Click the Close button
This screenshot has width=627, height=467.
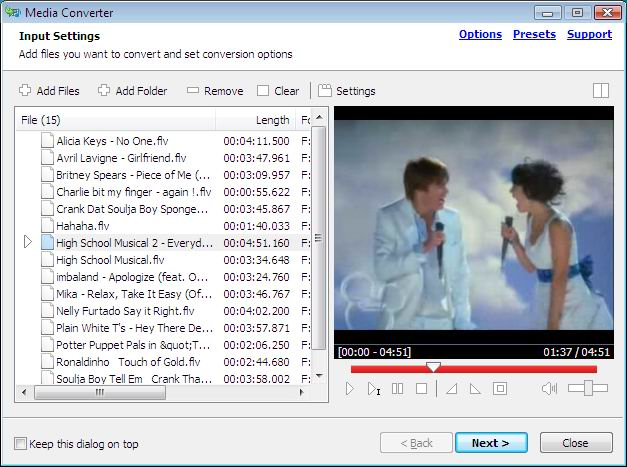click(576, 443)
